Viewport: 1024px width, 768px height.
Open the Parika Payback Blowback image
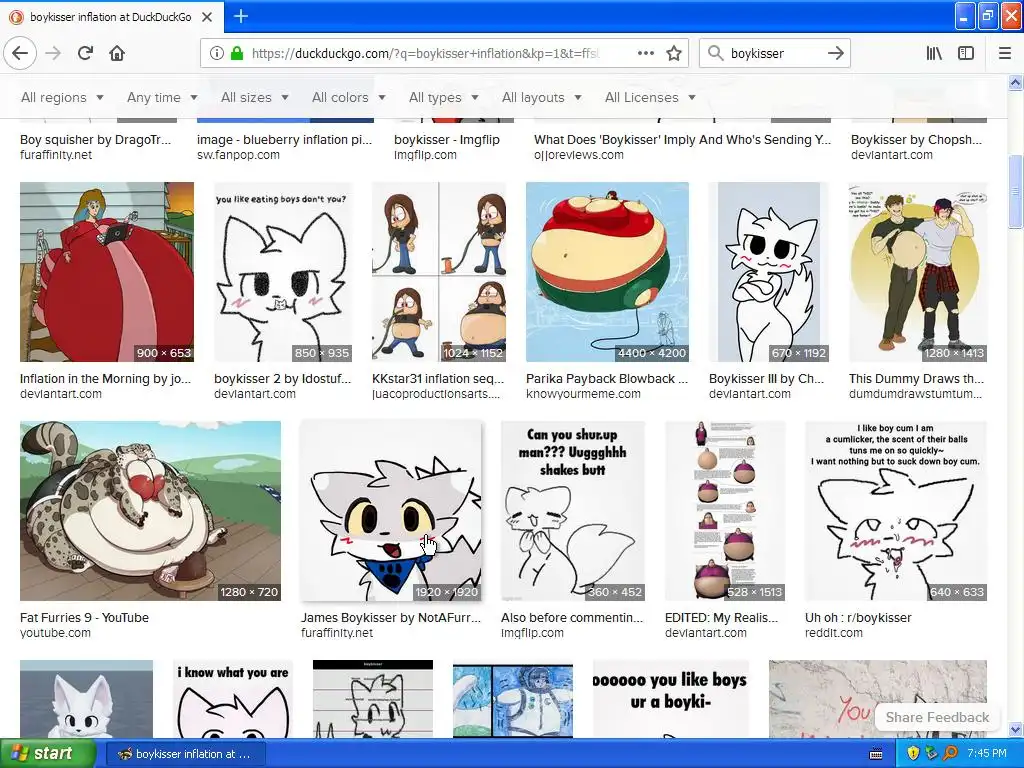pos(607,272)
